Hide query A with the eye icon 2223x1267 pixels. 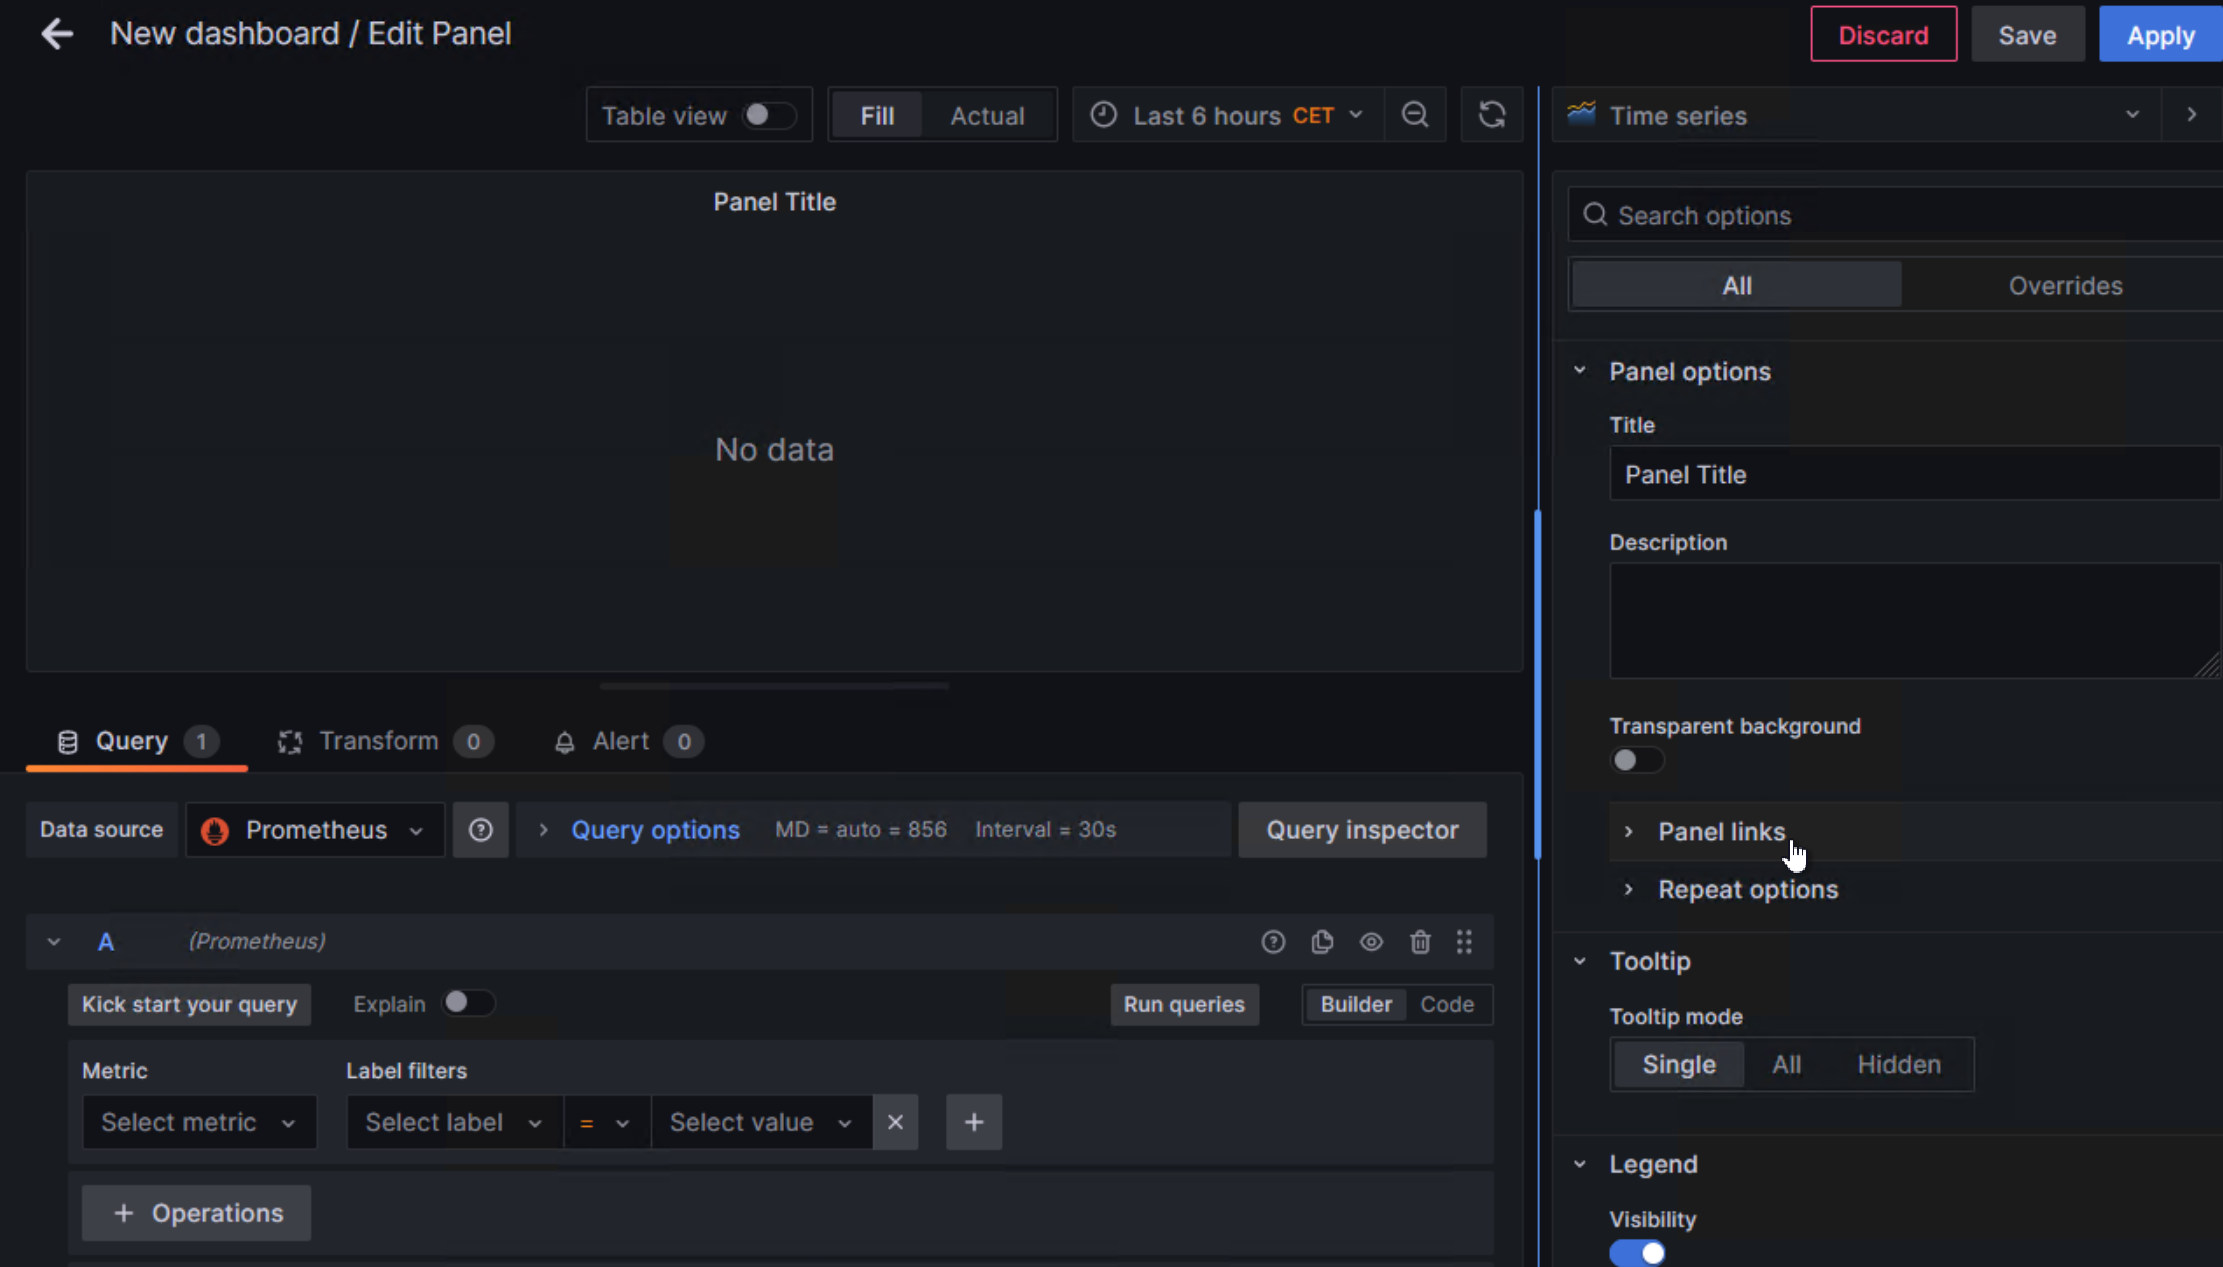click(1371, 942)
